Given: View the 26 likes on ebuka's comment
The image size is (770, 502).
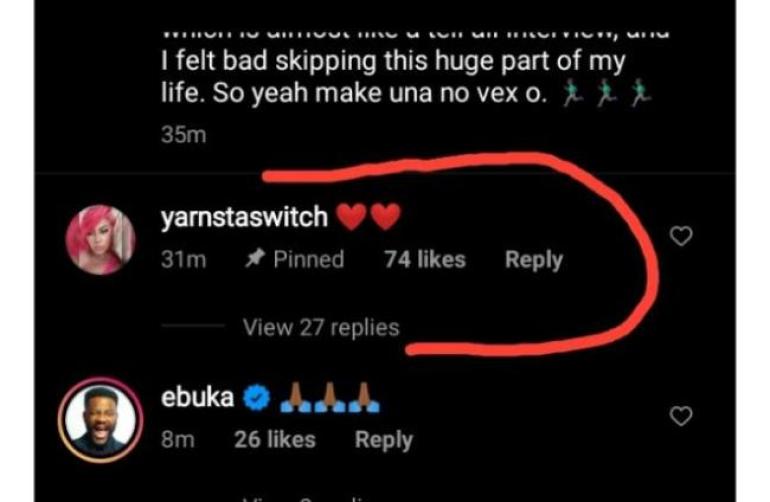Looking at the screenshot, I should click(275, 439).
